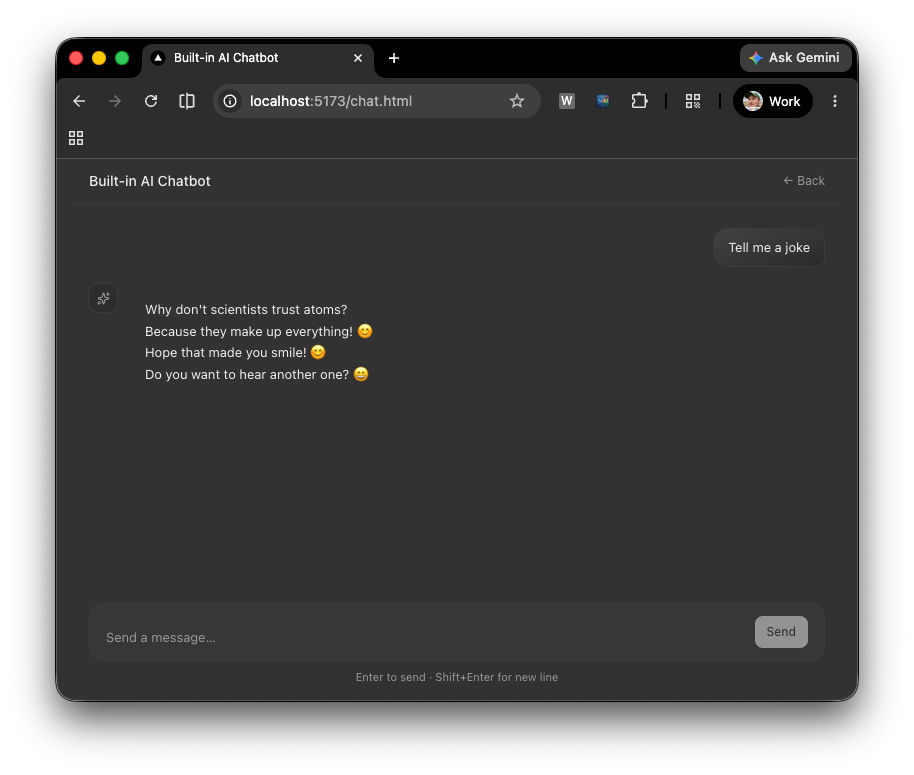Image resolution: width=914 pixels, height=775 pixels.
Task: Close the Built-in AI Chatbot tab
Action: pyautogui.click(x=358, y=58)
